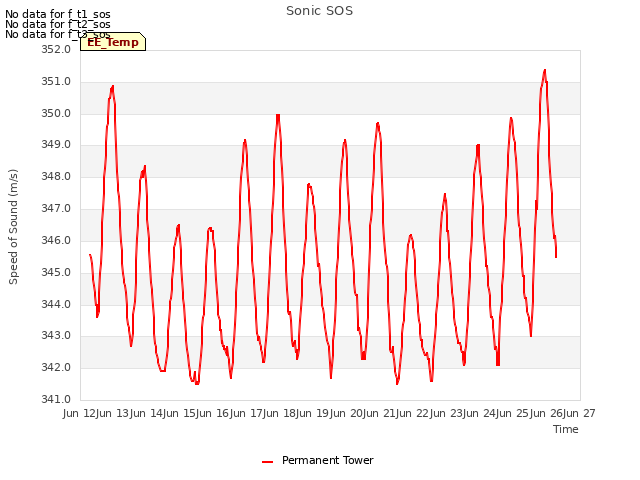Click the Speed of Sound (m/s) axis label
Screen dimensions: 640x480
click(13, 227)
